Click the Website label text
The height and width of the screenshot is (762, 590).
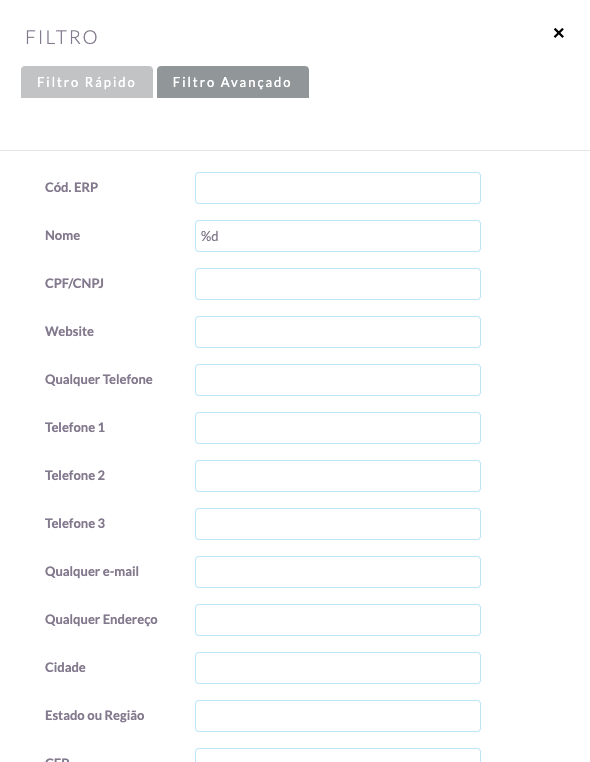(x=69, y=331)
